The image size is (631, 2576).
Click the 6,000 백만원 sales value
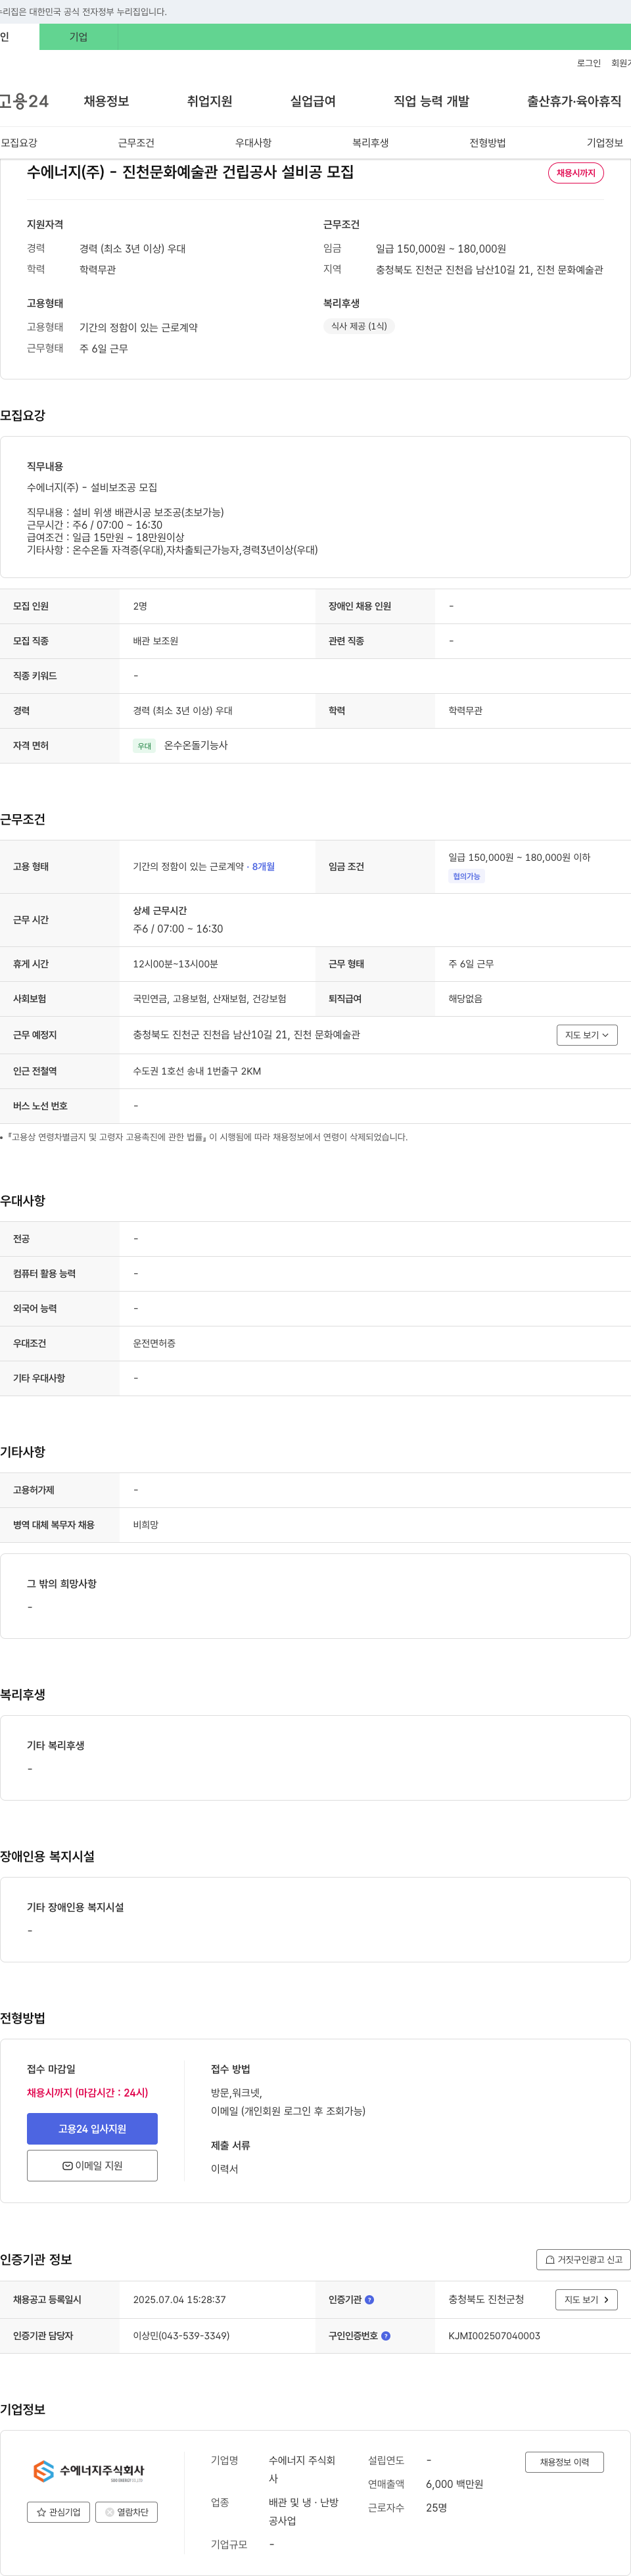click(x=454, y=2484)
